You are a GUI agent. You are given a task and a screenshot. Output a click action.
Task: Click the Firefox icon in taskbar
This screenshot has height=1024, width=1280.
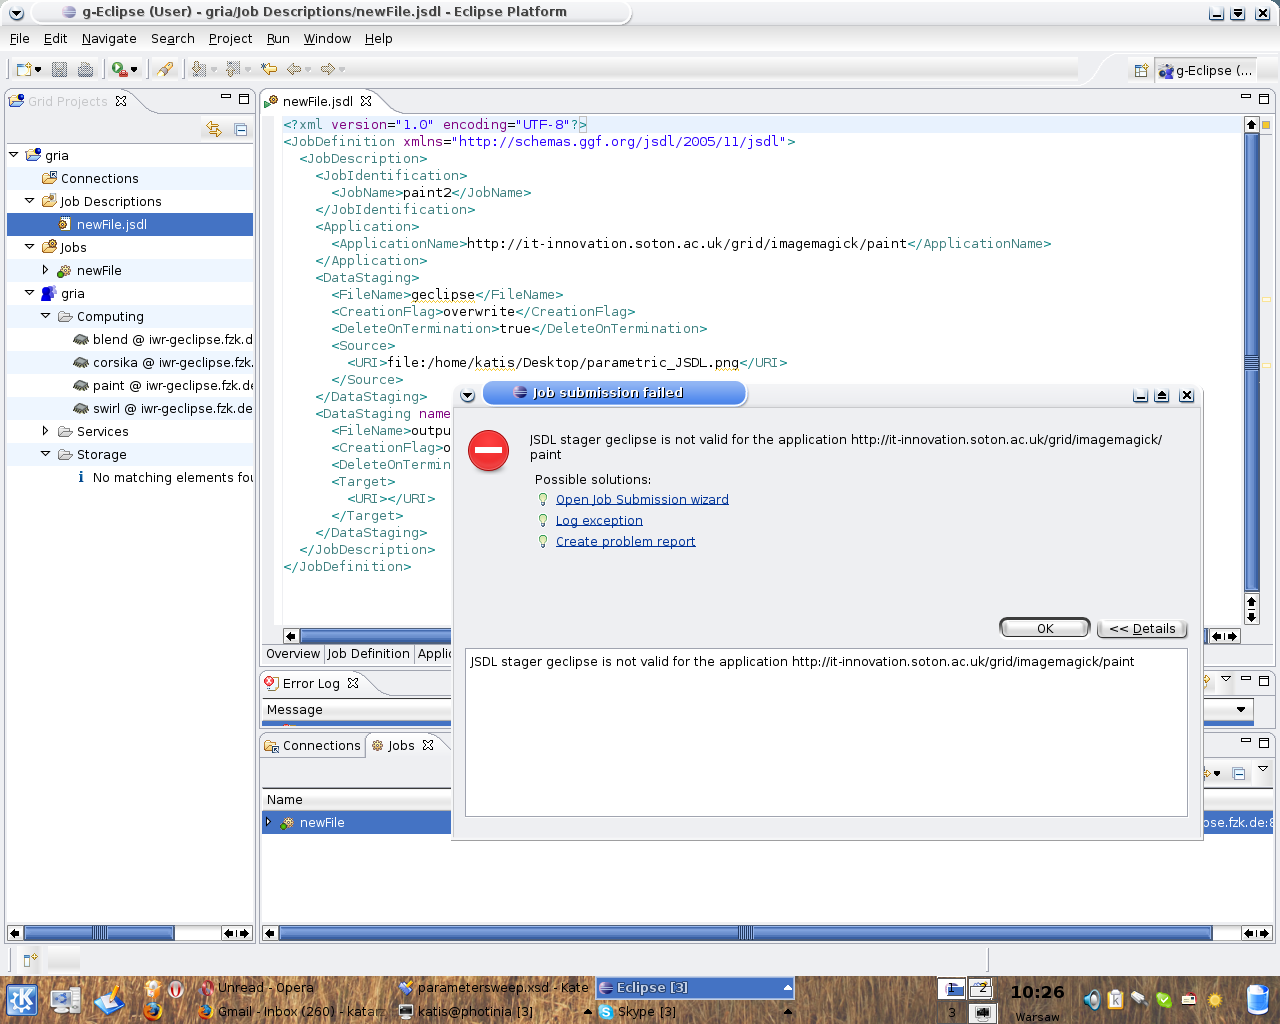pos(152,1011)
